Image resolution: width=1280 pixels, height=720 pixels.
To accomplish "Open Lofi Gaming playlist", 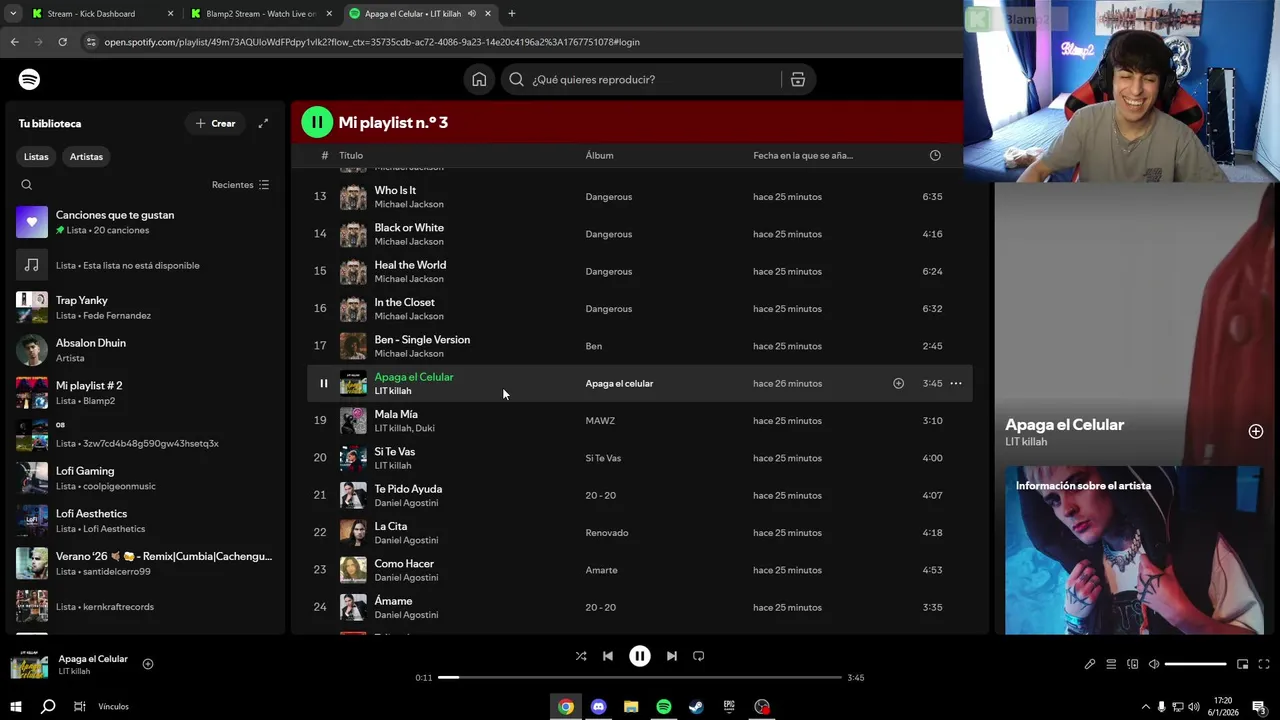I will coord(145,478).
